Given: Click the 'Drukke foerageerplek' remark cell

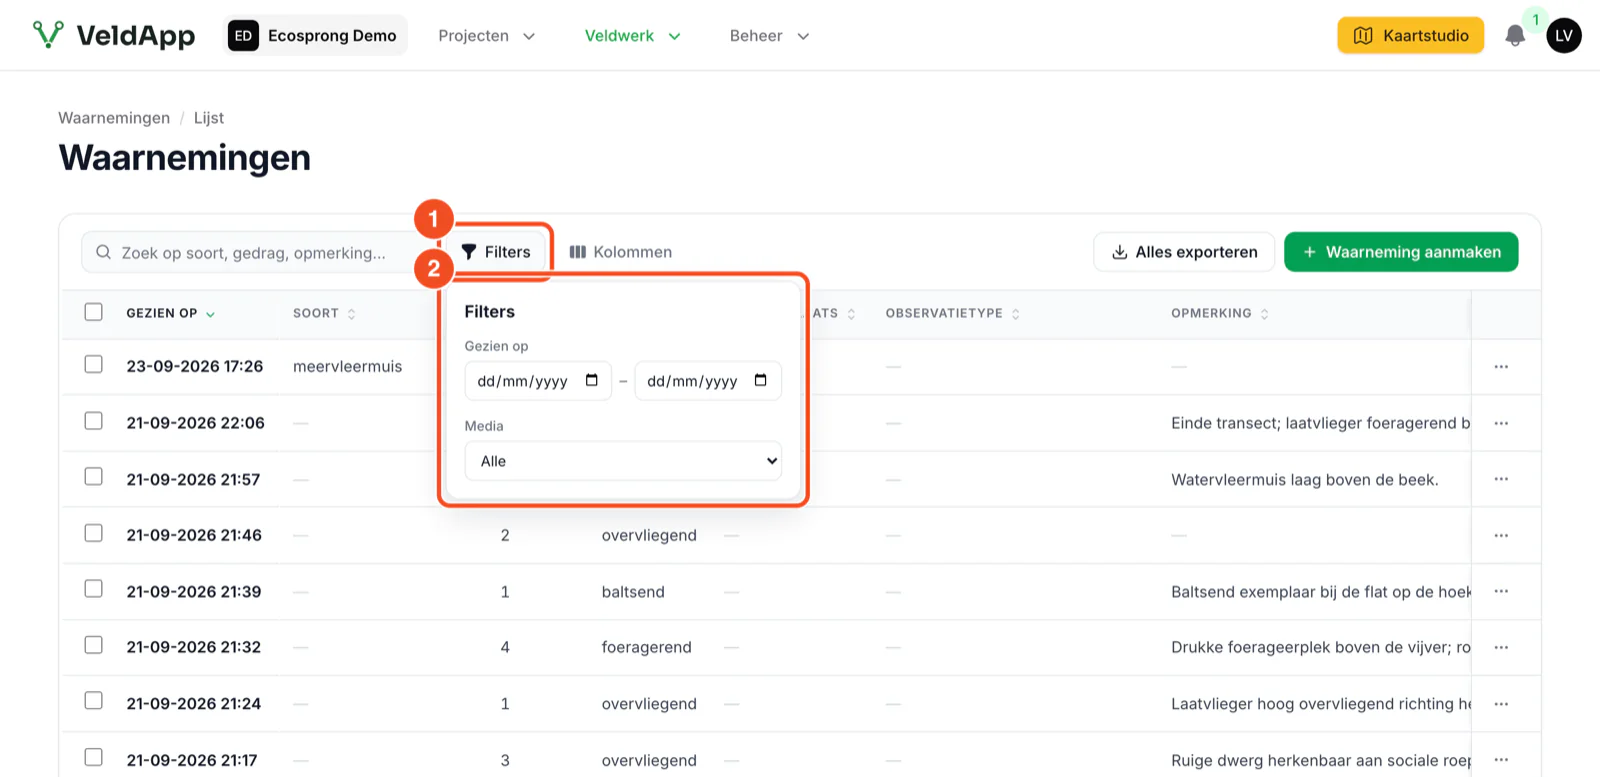Looking at the screenshot, I should pos(1321,648).
